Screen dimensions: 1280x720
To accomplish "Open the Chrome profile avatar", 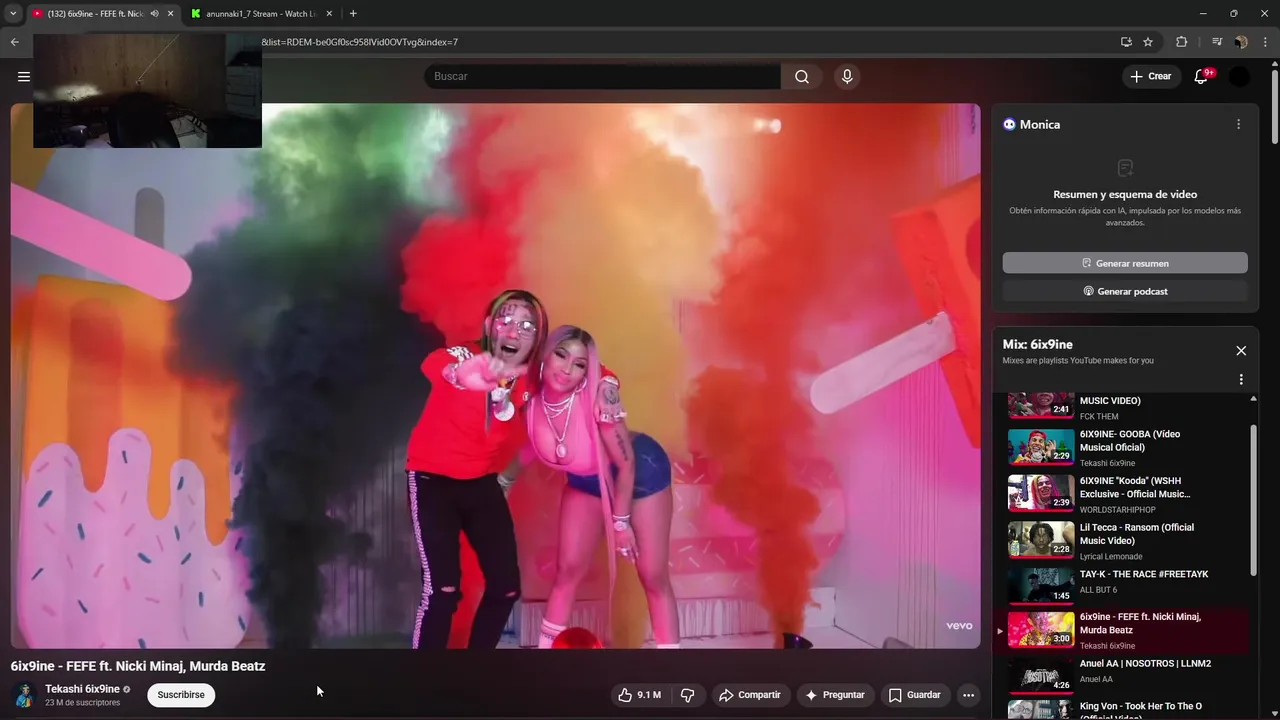I will click(1240, 42).
